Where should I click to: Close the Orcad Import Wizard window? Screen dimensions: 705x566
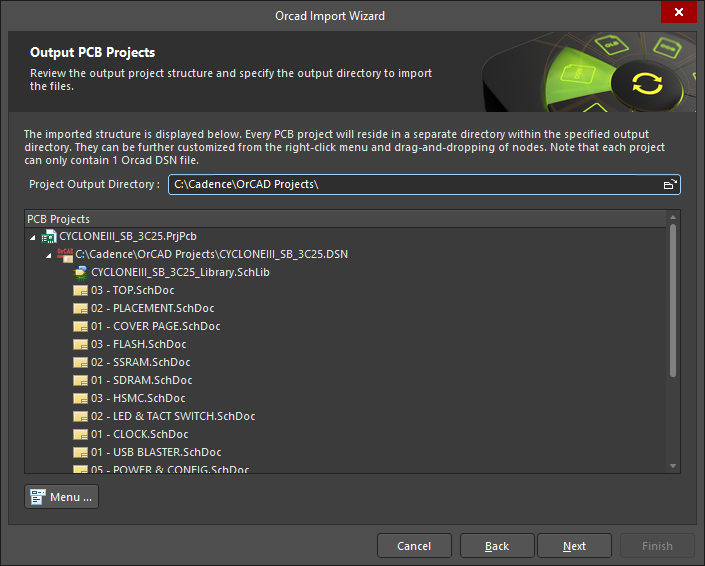tap(678, 12)
